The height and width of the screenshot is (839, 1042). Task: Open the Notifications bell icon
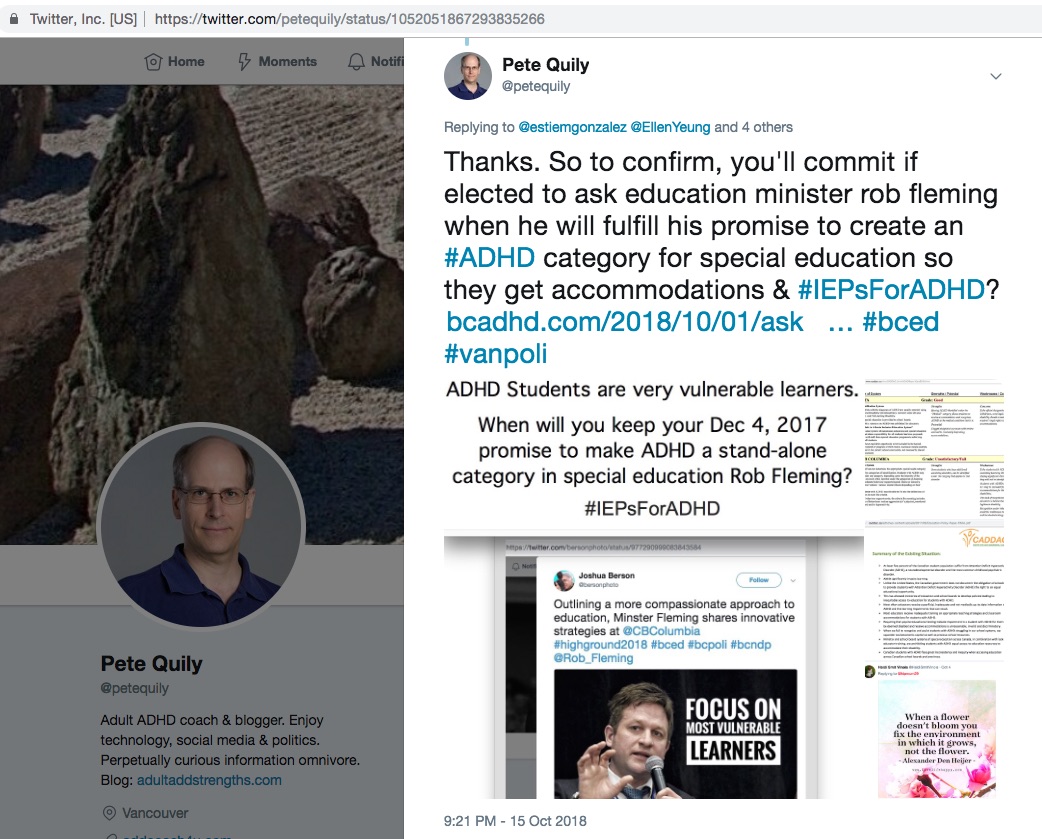pyautogui.click(x=356, y=61)
